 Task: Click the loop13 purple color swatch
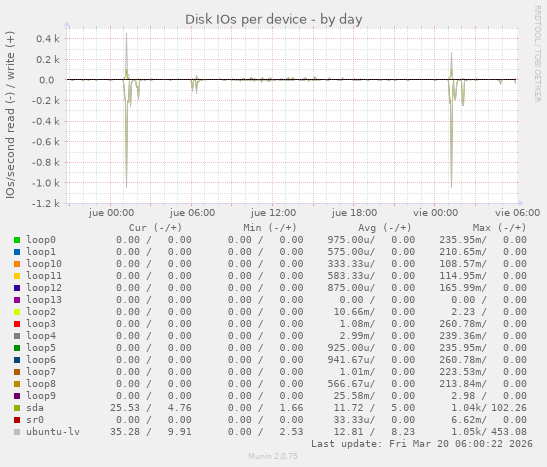point(17,300)
